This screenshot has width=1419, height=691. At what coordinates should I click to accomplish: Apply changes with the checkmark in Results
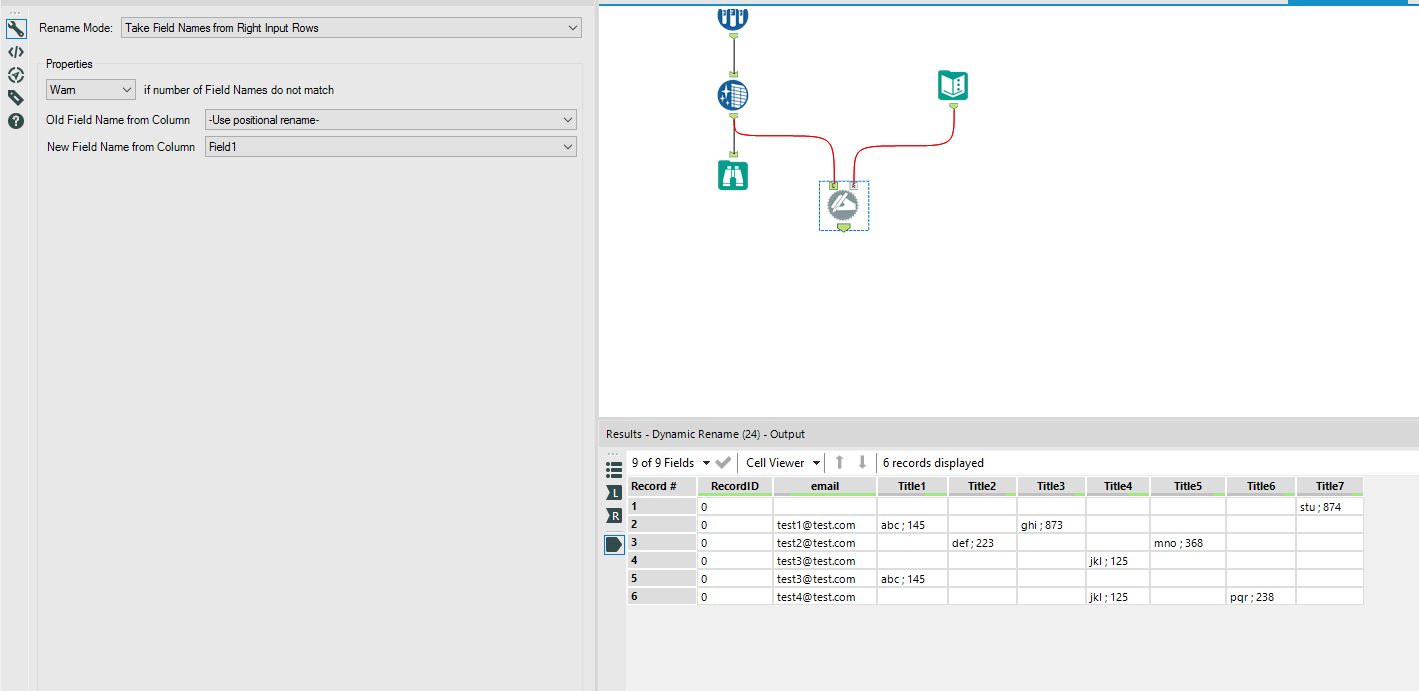tap(723, 462)
